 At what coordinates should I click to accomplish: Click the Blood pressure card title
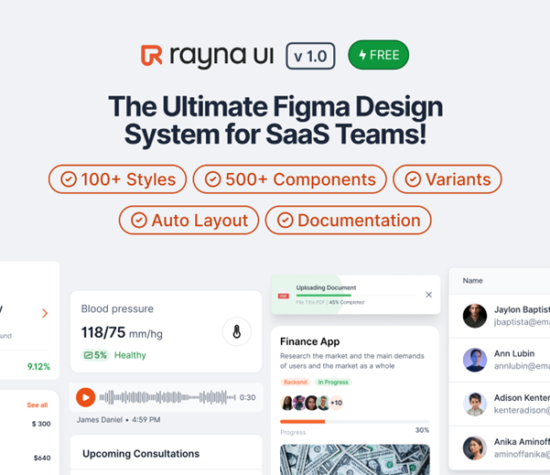click(117, 309)
